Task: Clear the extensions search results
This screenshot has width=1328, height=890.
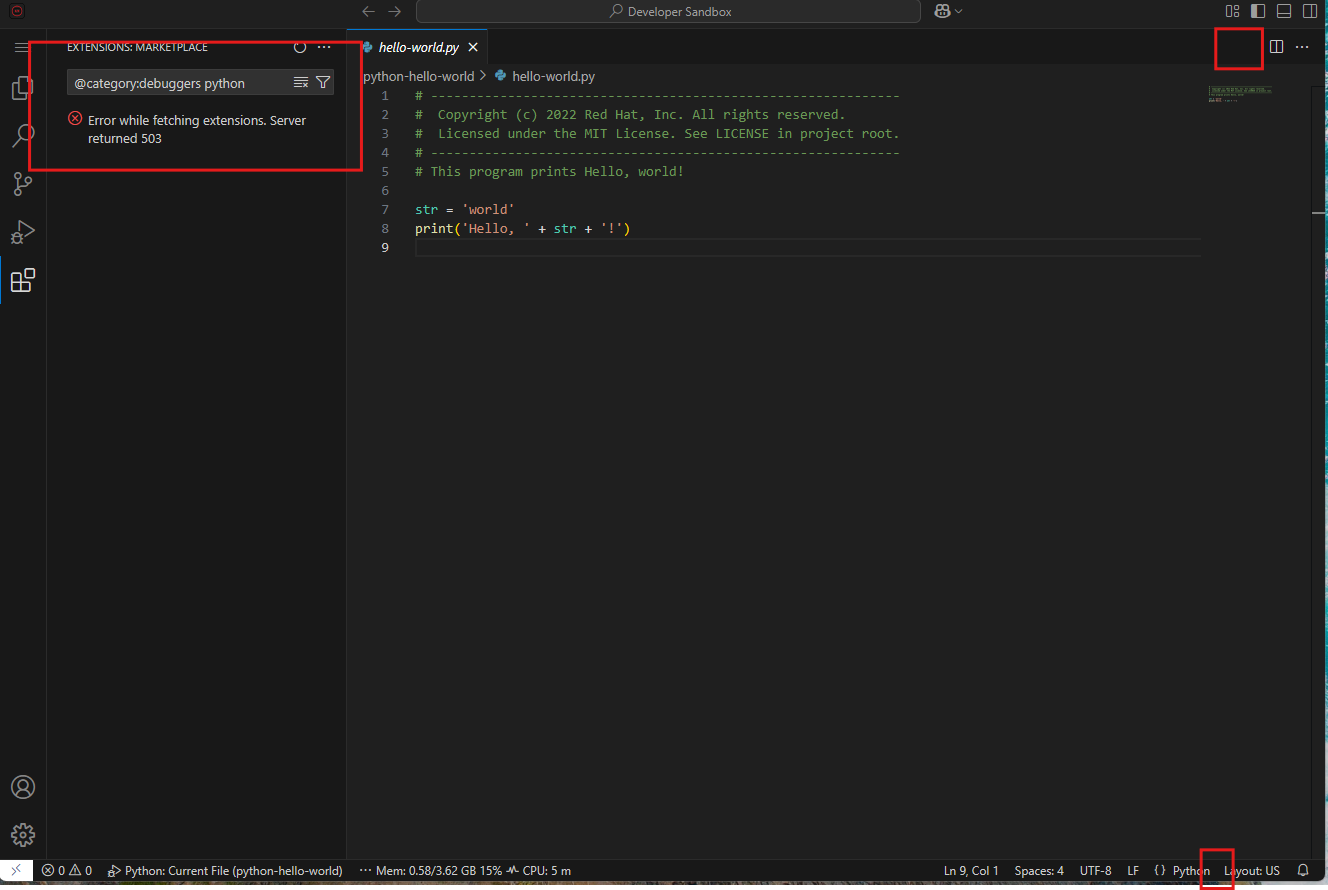Action: click(300, 83)
